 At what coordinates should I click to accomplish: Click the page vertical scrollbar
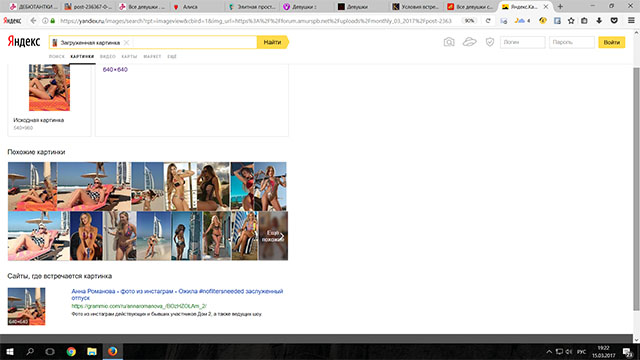(636, 188)
